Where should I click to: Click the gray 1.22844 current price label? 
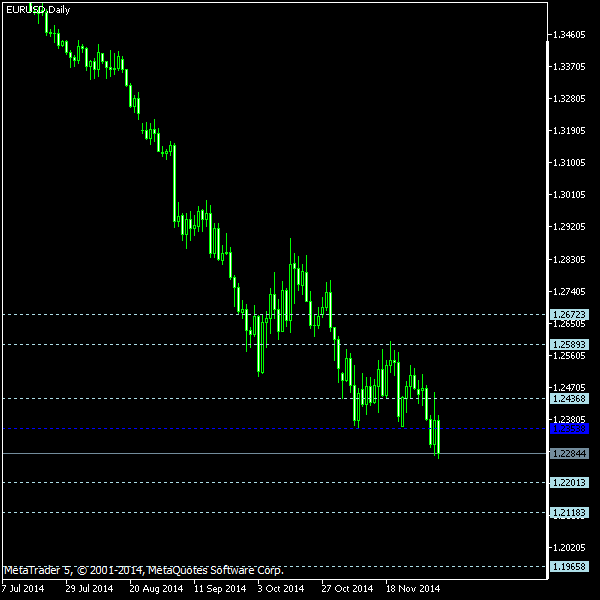coord(569,453)
